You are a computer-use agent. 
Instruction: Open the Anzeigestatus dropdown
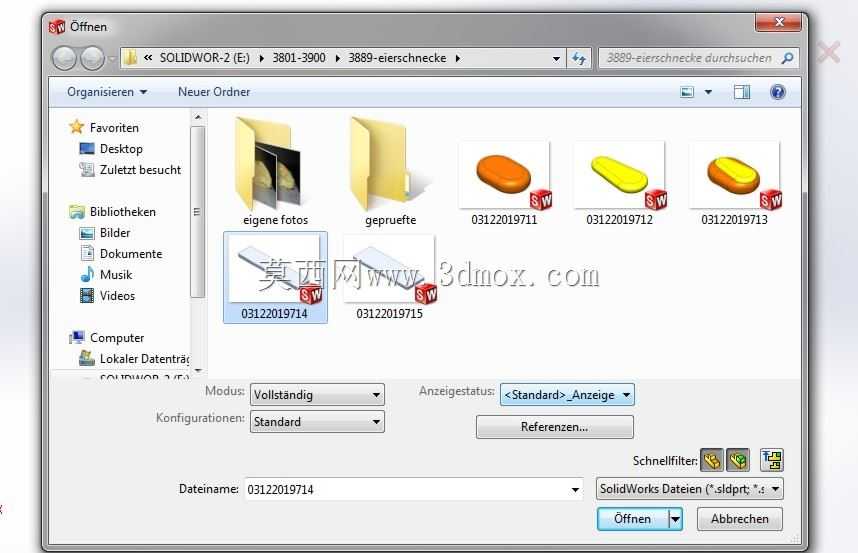567,395
